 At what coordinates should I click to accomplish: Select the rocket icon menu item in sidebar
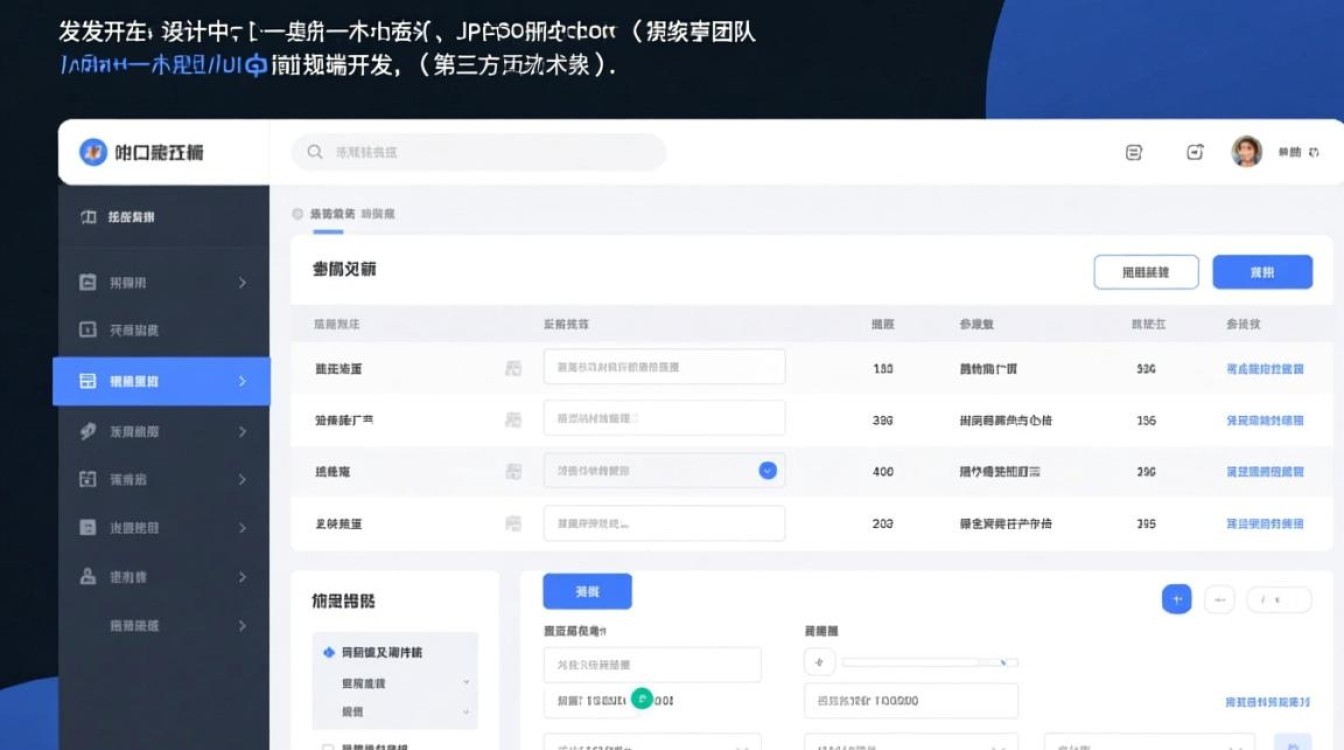pyautogui.click(x=87, y=431)
